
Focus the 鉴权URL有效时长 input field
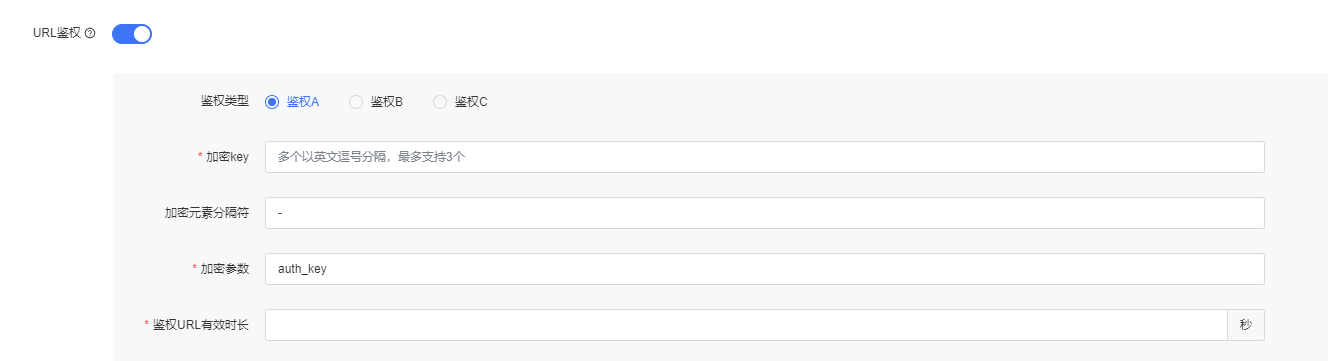(x=746, y=325)
